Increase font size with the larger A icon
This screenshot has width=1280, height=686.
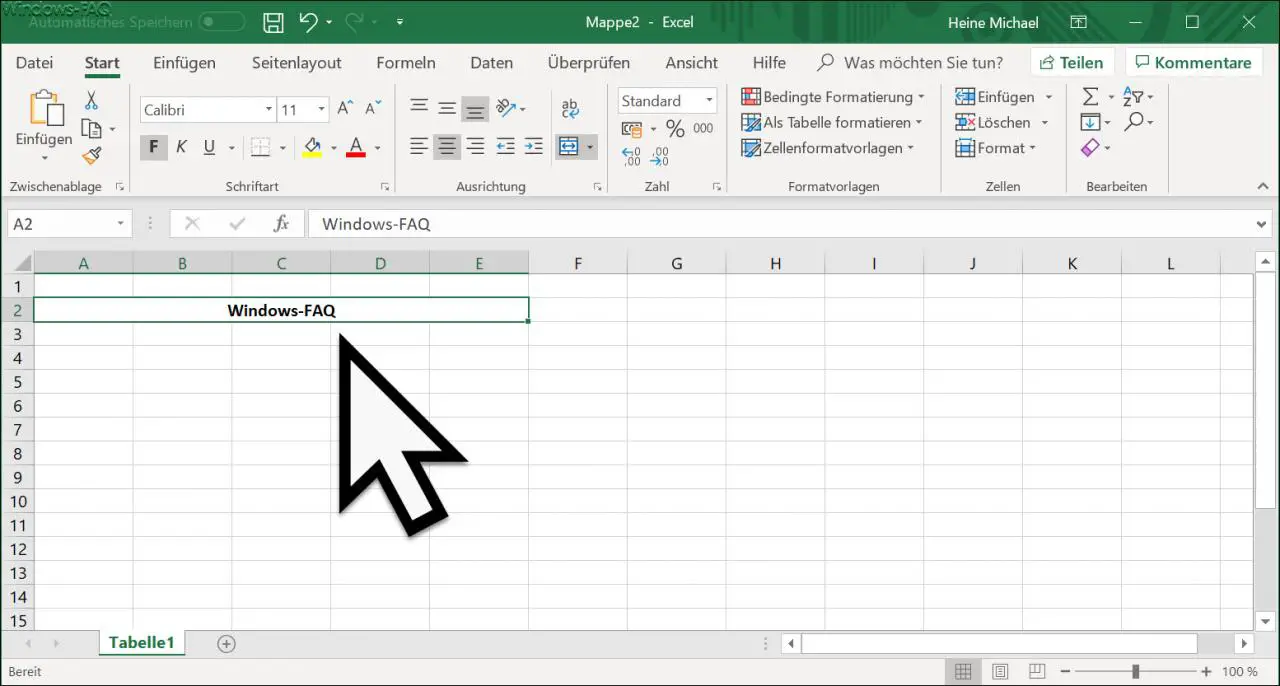[345, 109]
